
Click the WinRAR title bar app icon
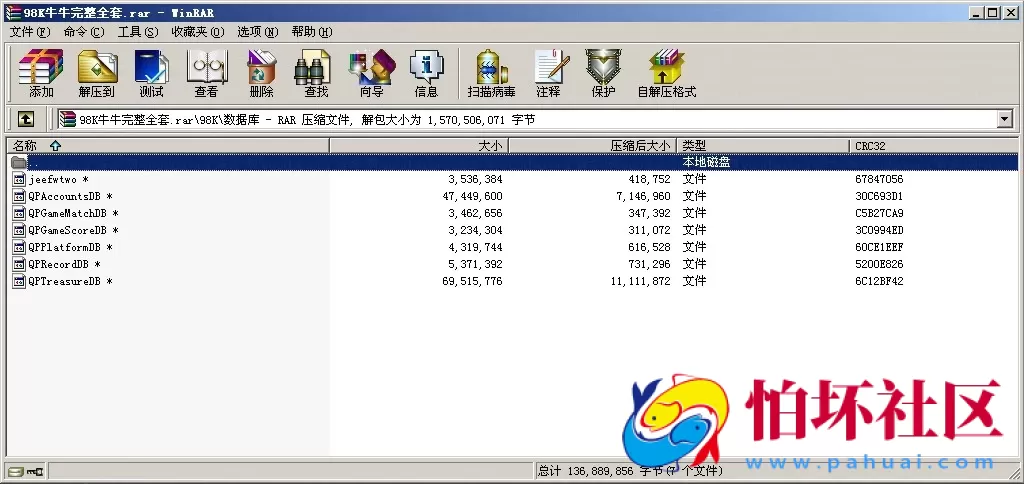pyautogui.click(x=13, y=13)
